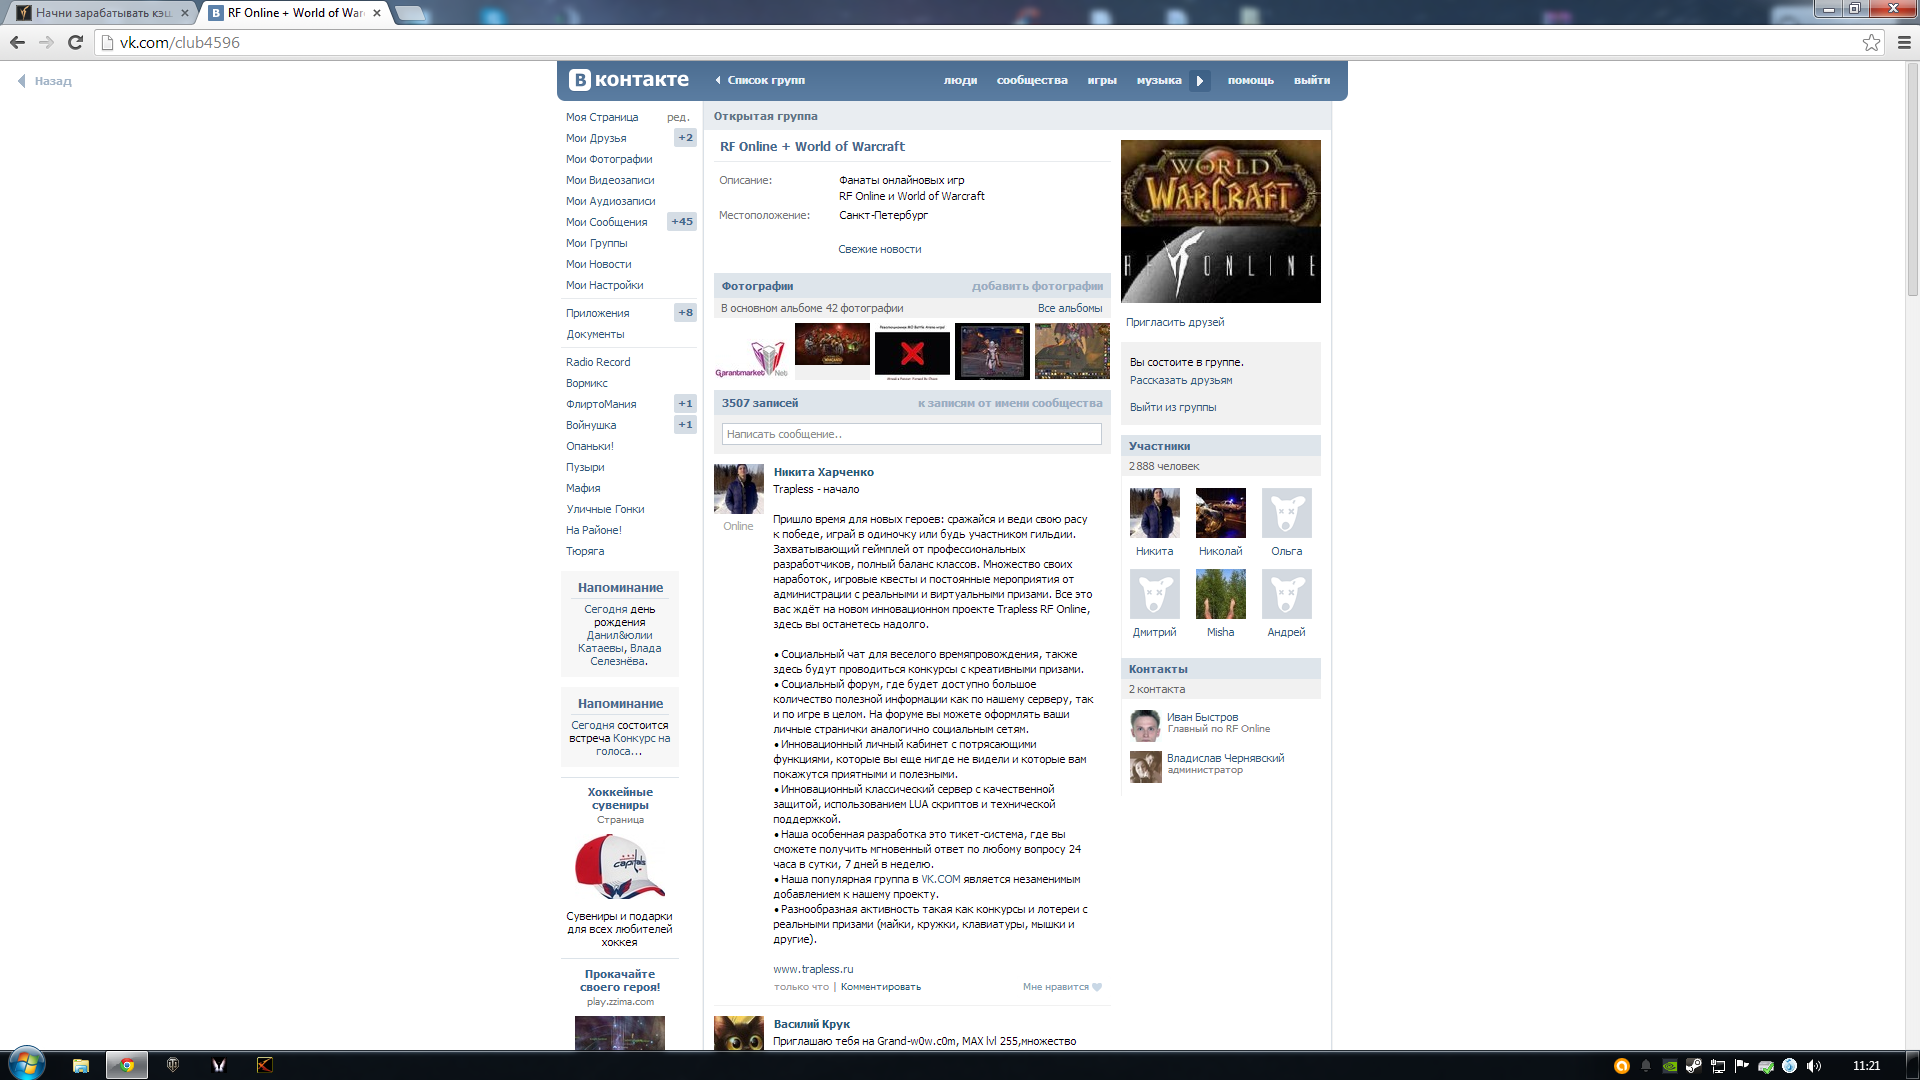
Task: Bookmark page with the star icon
Action: coord(1871,42)
